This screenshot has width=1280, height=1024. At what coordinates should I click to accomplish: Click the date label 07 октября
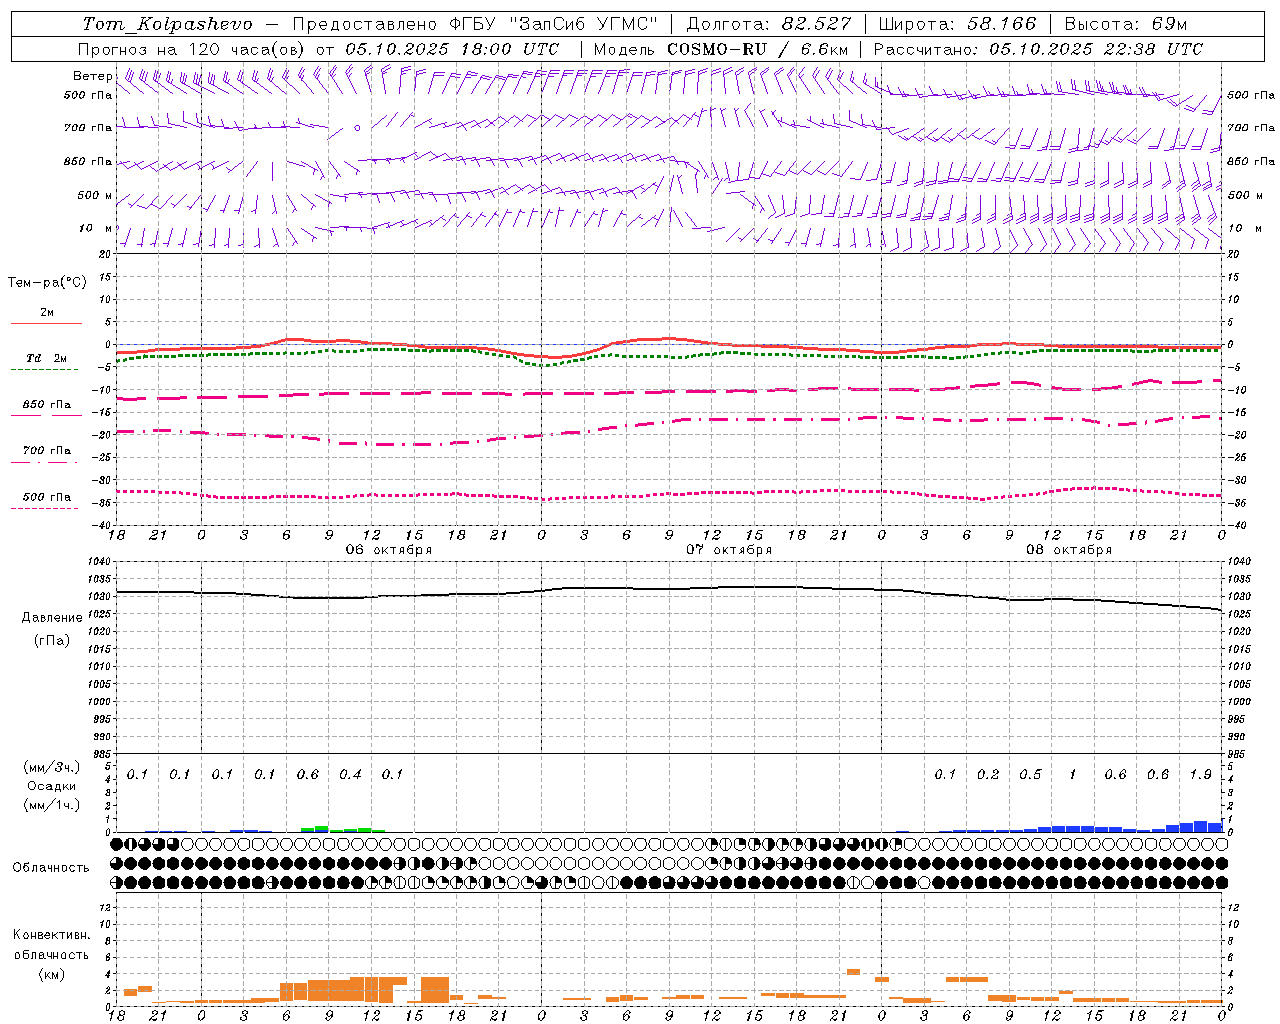728,549
